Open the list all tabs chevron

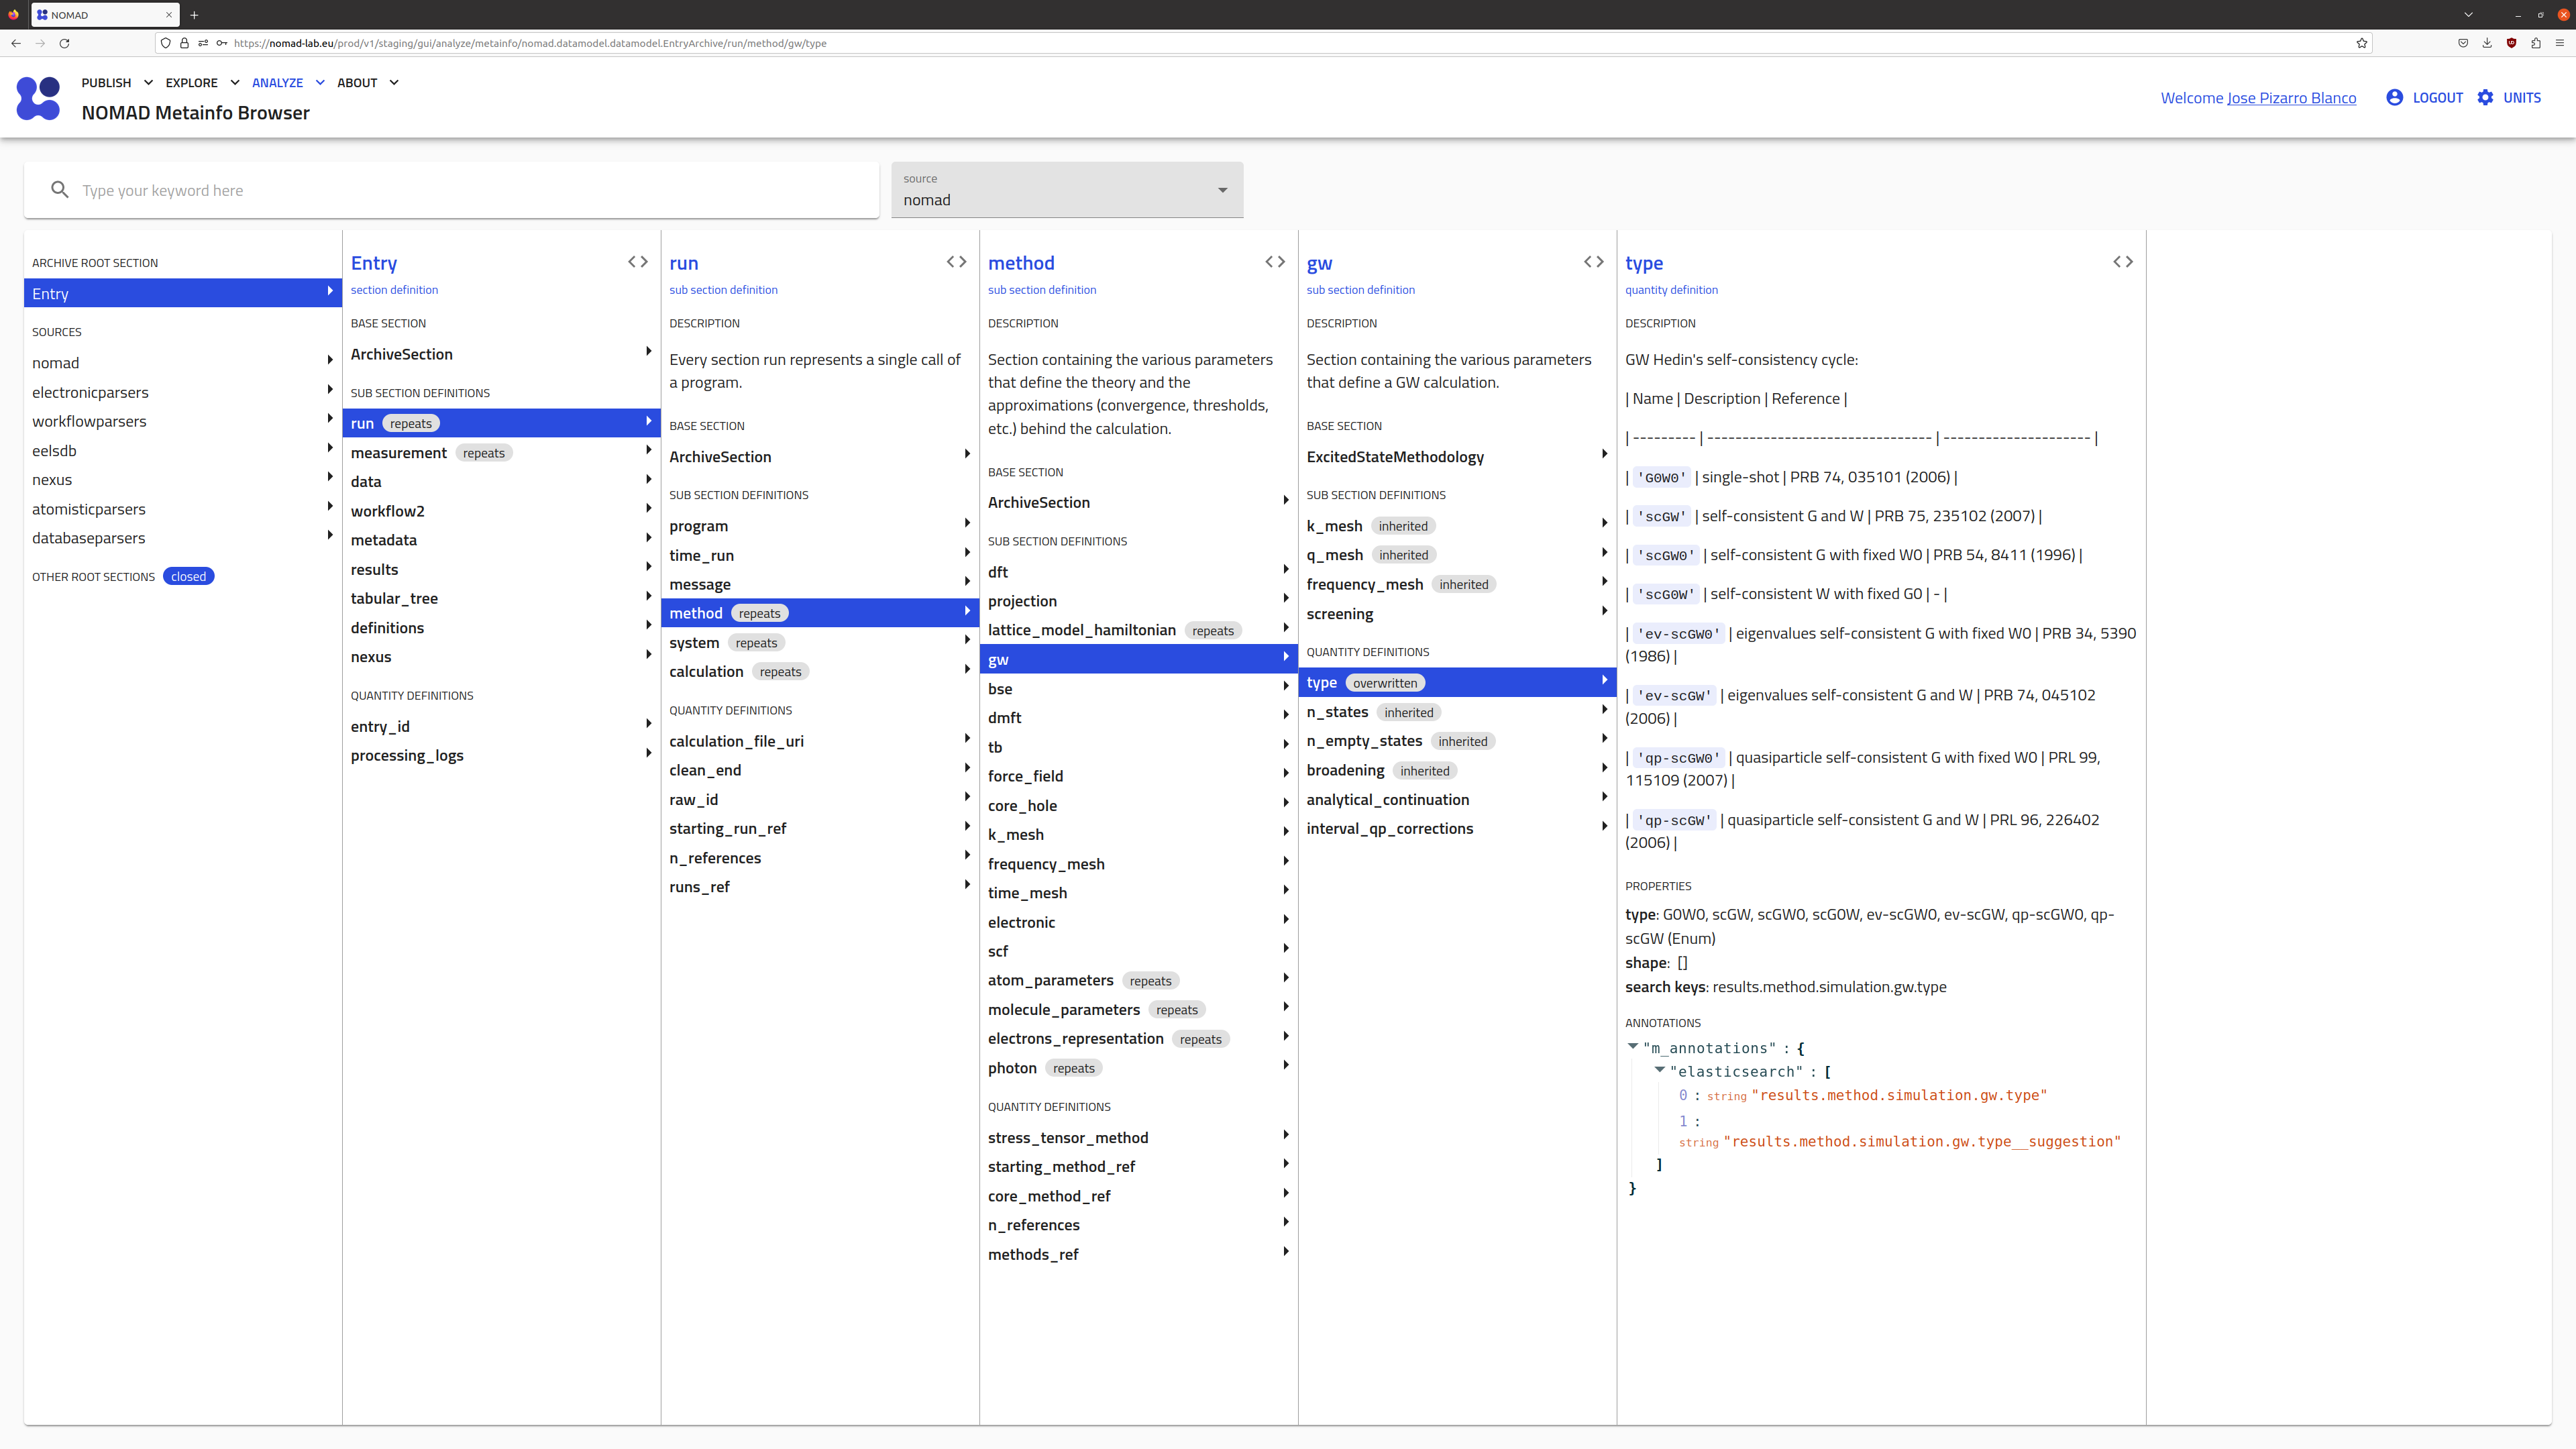coord(2469,15)
